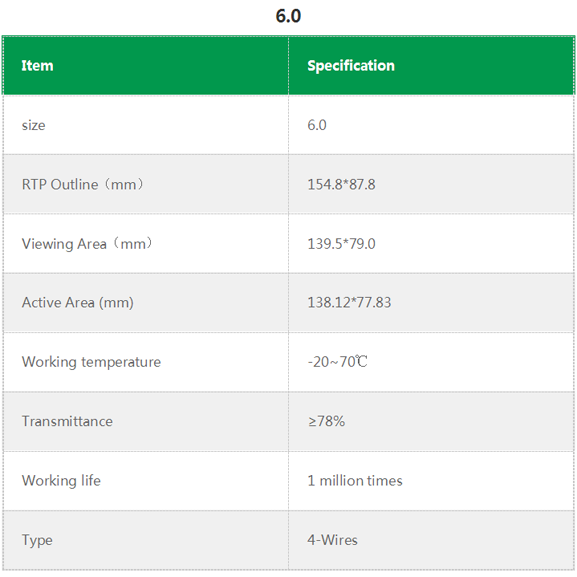Select the Working life row label
Screen dimensions: 577x577
tap(61, 481)
